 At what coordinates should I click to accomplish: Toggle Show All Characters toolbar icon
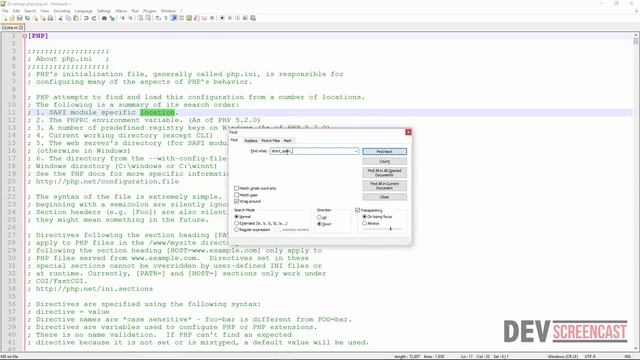(x=166, y=18)
